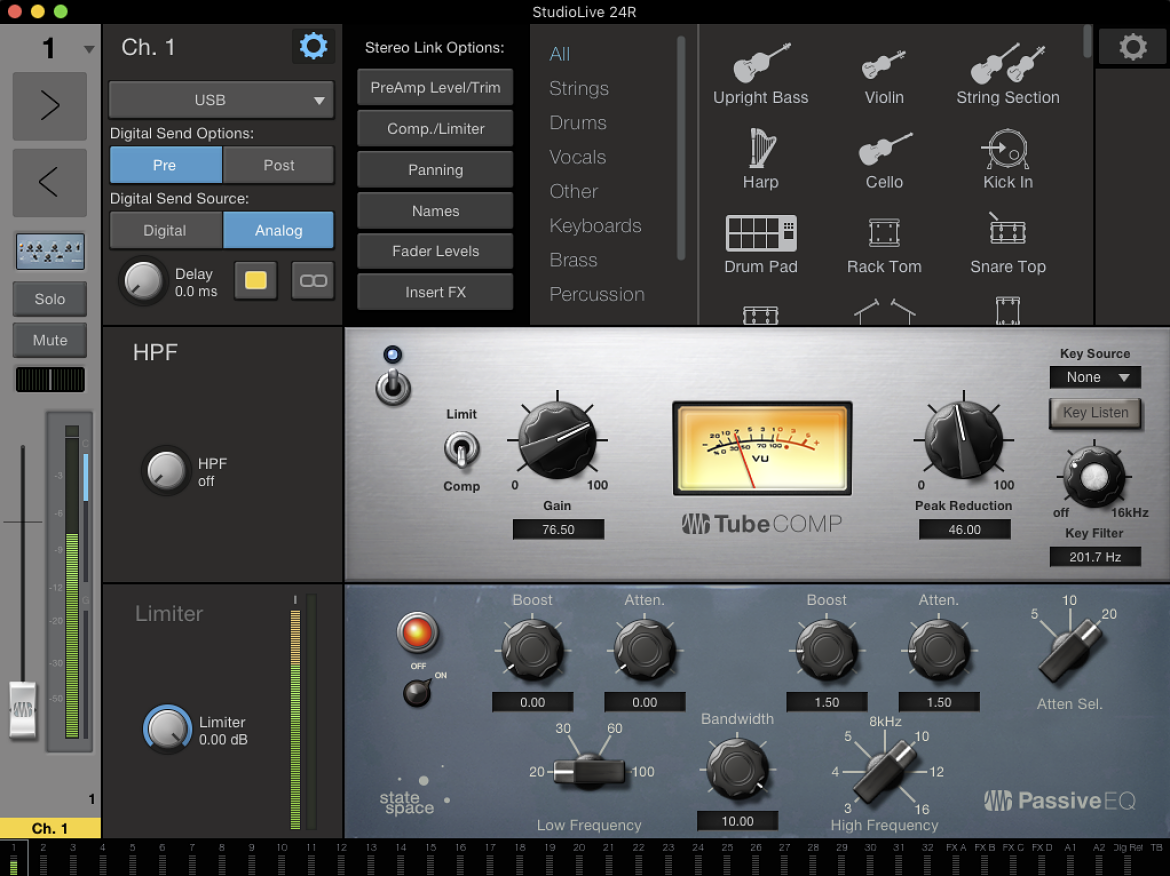Toggle the red PassiveEQ power lamp
The width and height of the screenshot is (1170, 876).
click(x=417, y=632)
